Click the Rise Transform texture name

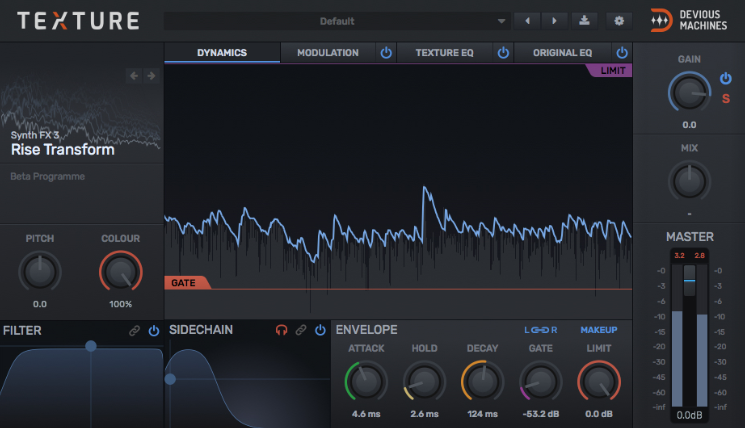63,150
